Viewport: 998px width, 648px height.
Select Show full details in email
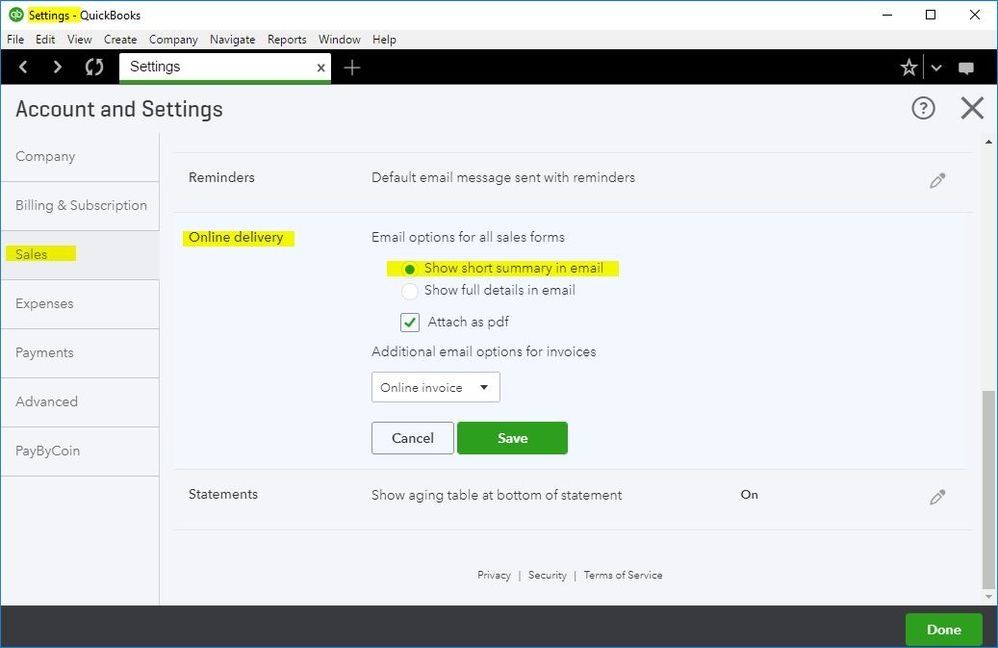point(410,291)
